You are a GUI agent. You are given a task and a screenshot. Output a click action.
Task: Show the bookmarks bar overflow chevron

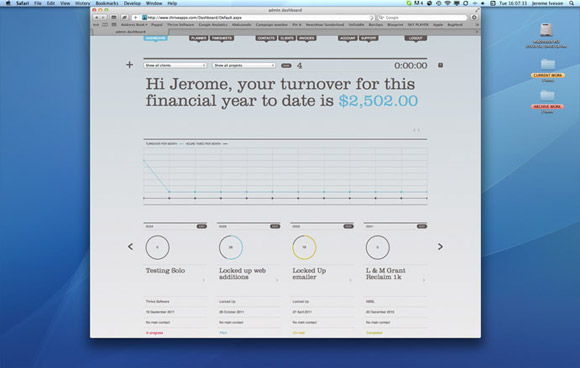click(477, 25)
